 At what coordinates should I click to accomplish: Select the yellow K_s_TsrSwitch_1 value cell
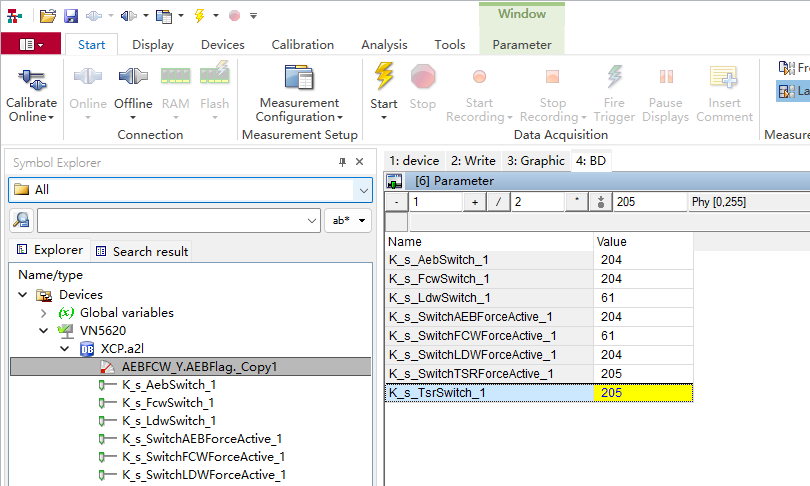pos(641,393)
